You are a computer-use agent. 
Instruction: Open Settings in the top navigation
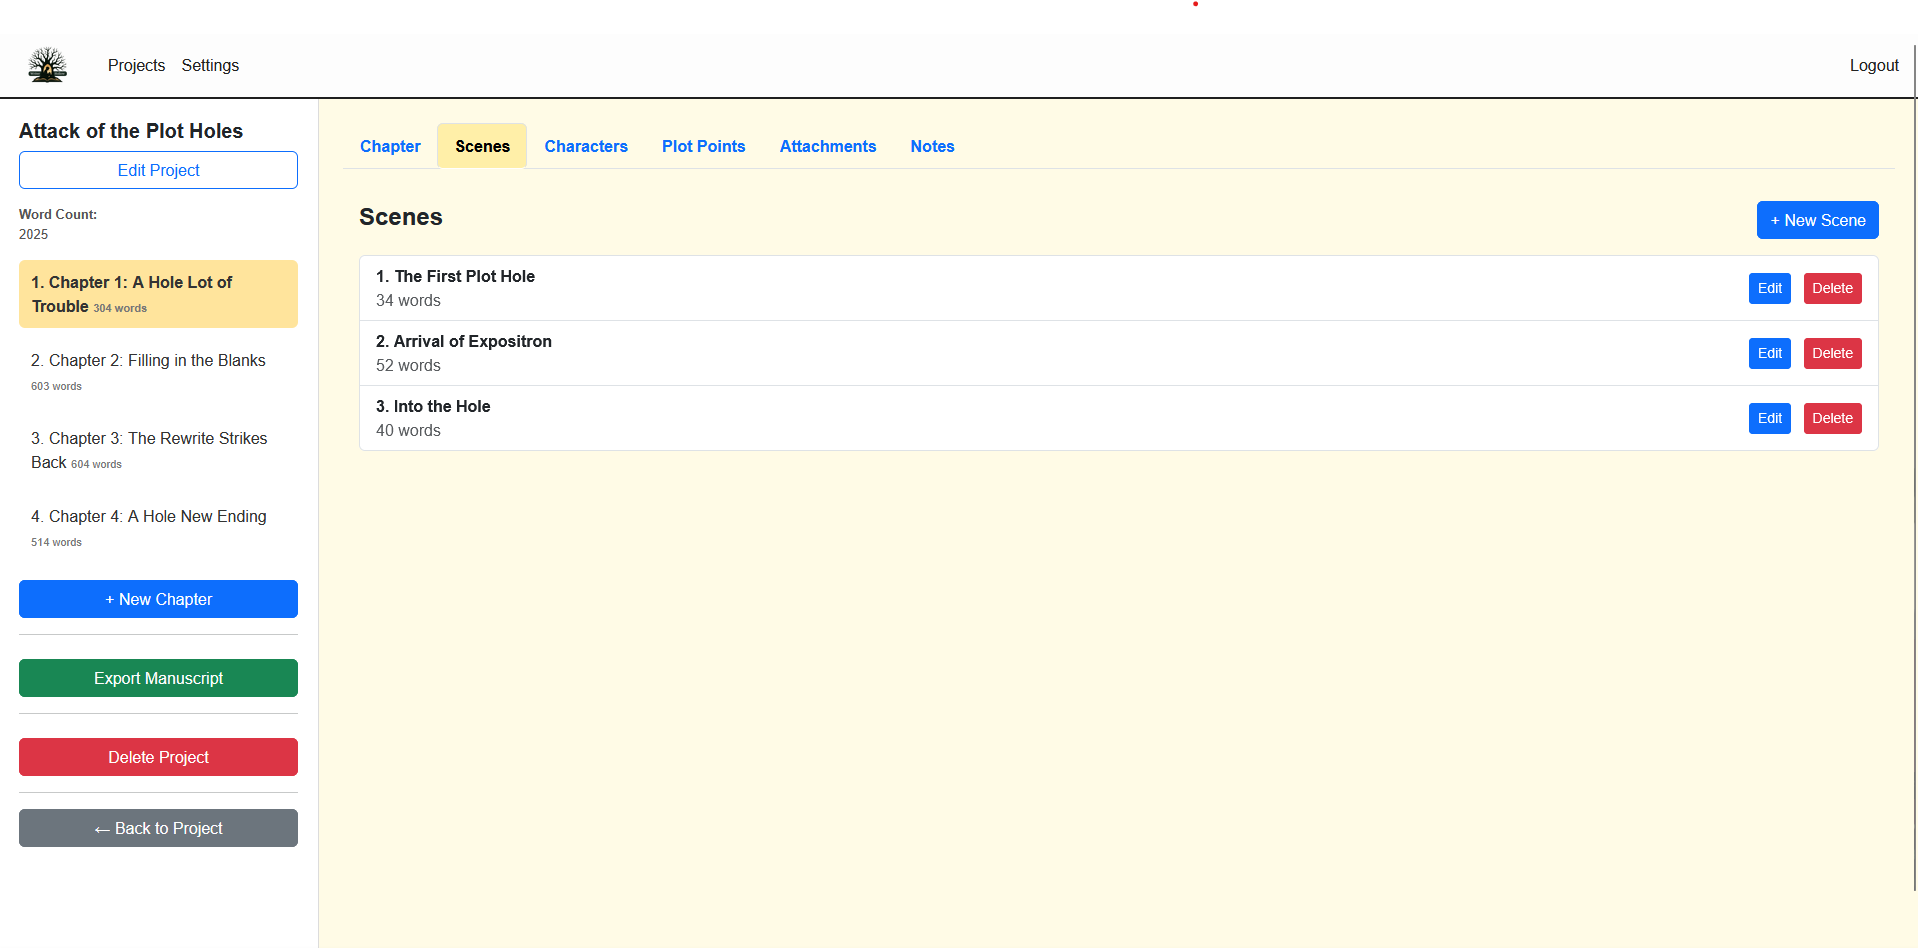click(210, 65)
